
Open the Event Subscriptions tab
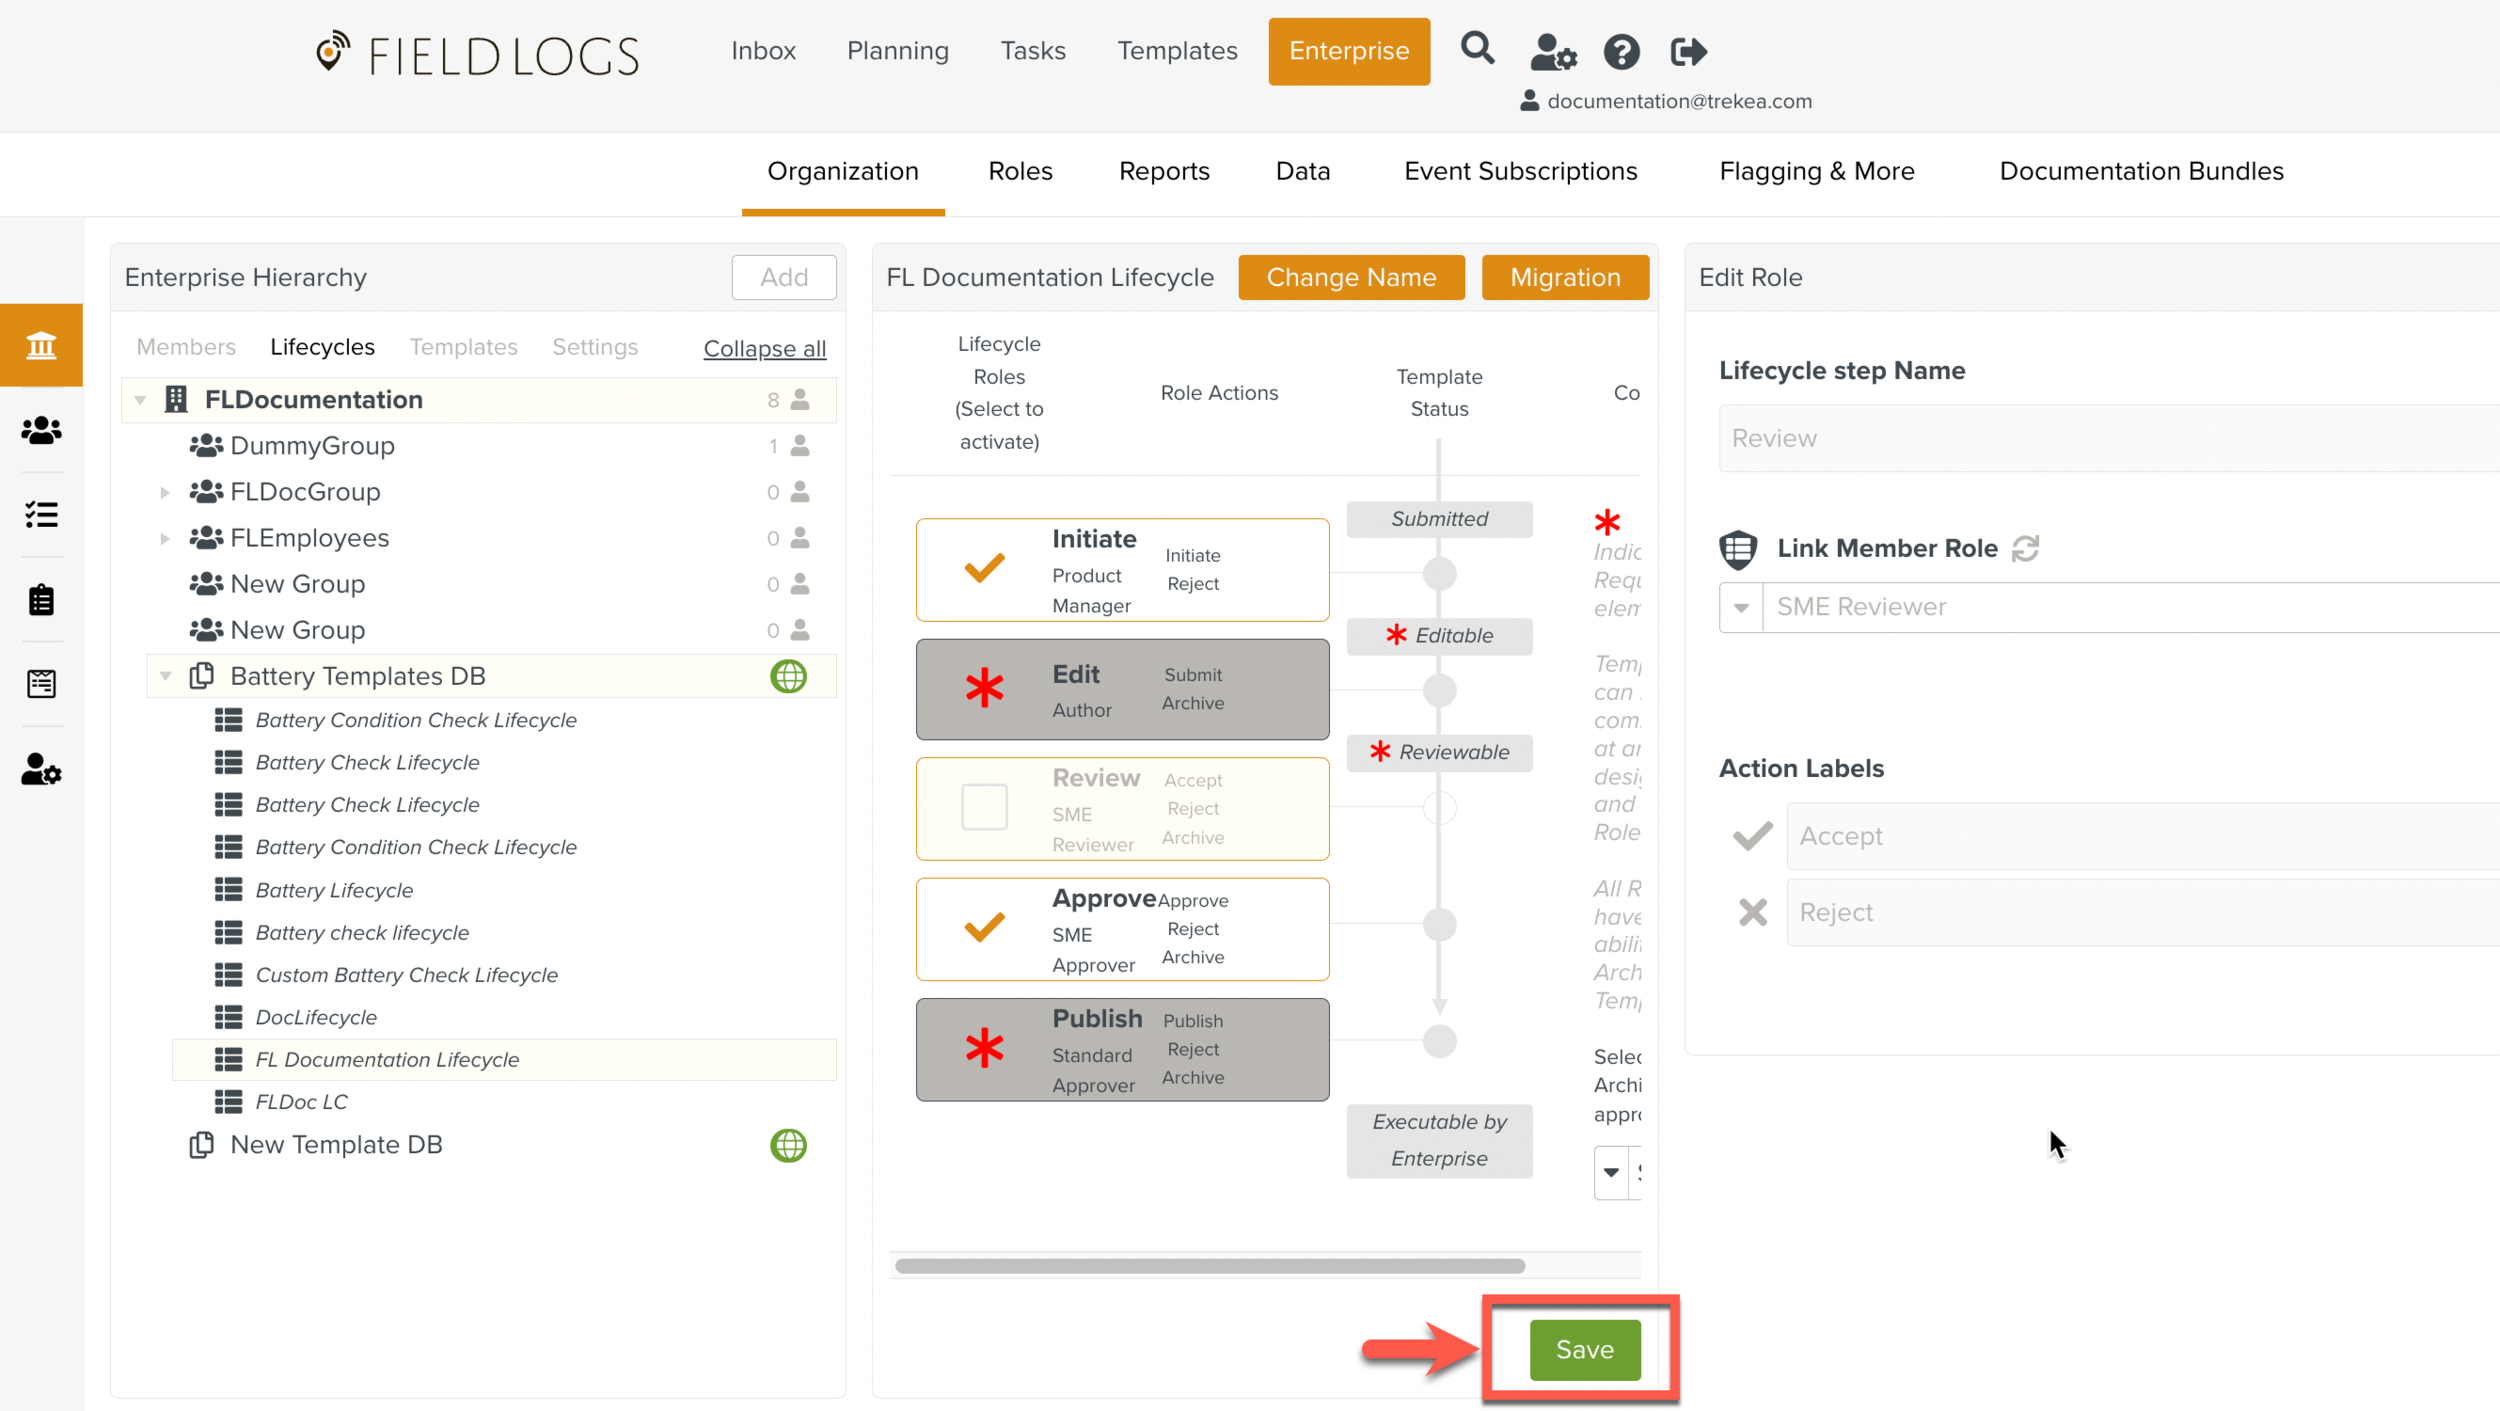tap(1520, 171)
